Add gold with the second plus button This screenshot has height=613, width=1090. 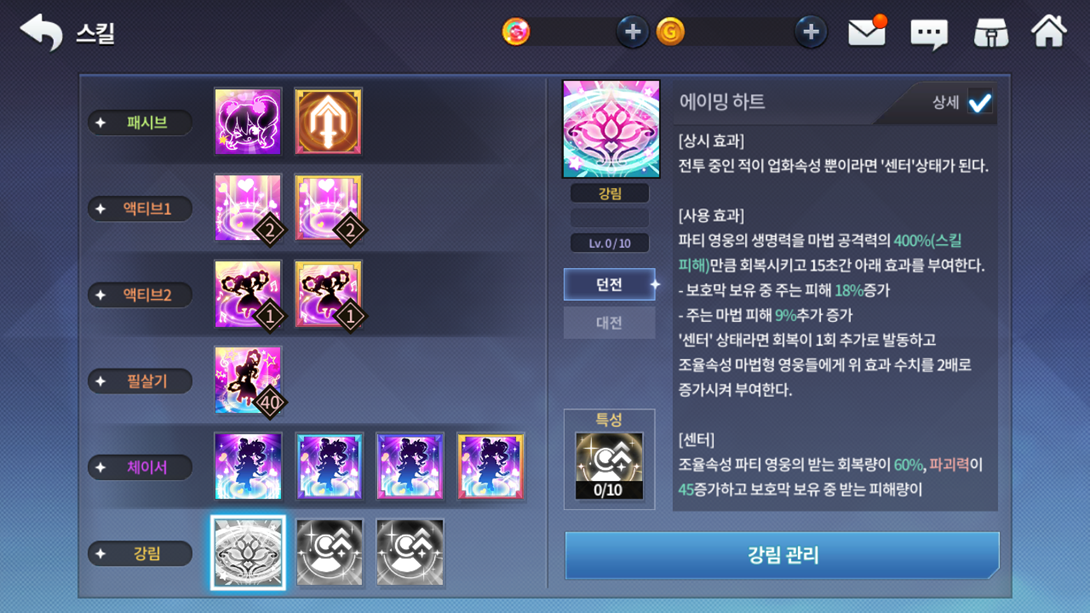(x=811, y=32)
